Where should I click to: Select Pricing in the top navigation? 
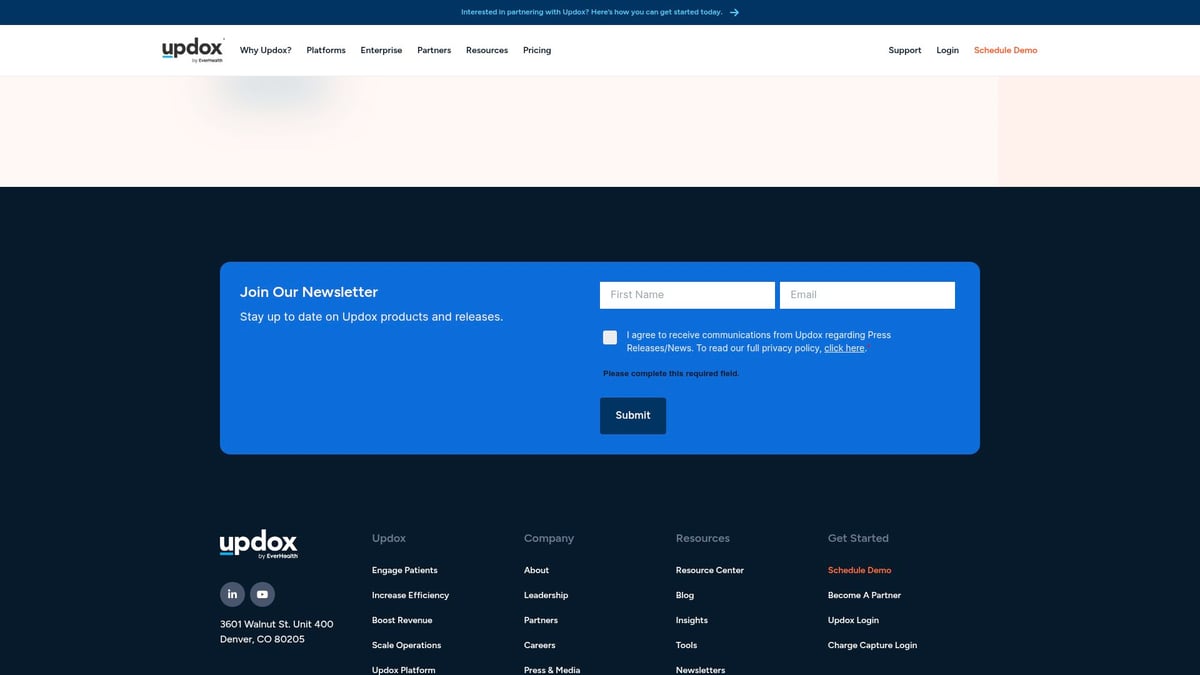(536, 50)
